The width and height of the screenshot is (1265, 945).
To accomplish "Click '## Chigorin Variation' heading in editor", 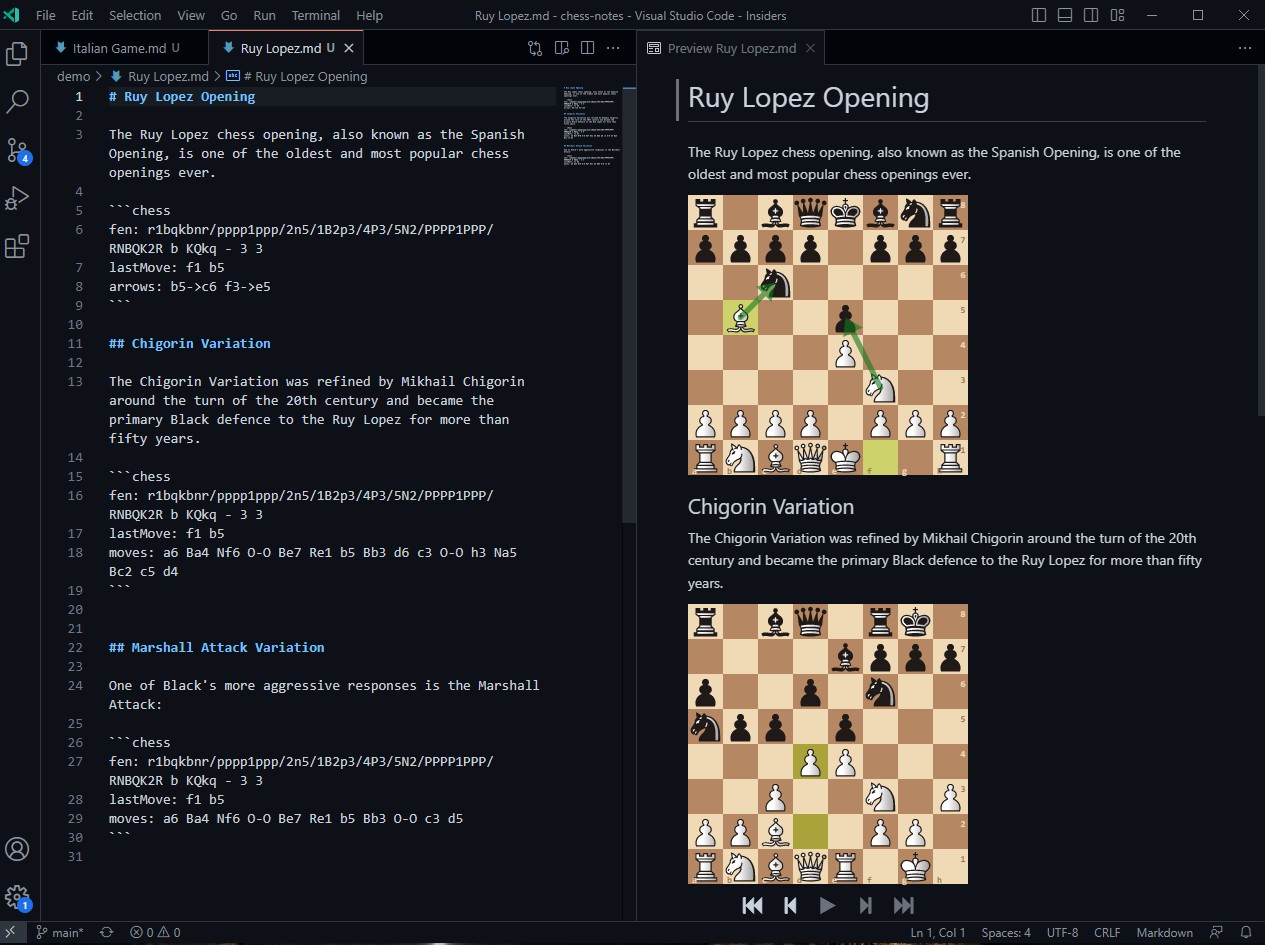I will [x=190, y=343].
